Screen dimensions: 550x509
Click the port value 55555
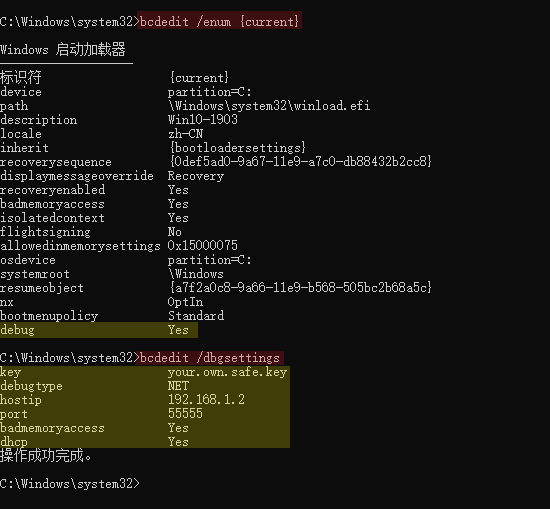click(185, 414)
